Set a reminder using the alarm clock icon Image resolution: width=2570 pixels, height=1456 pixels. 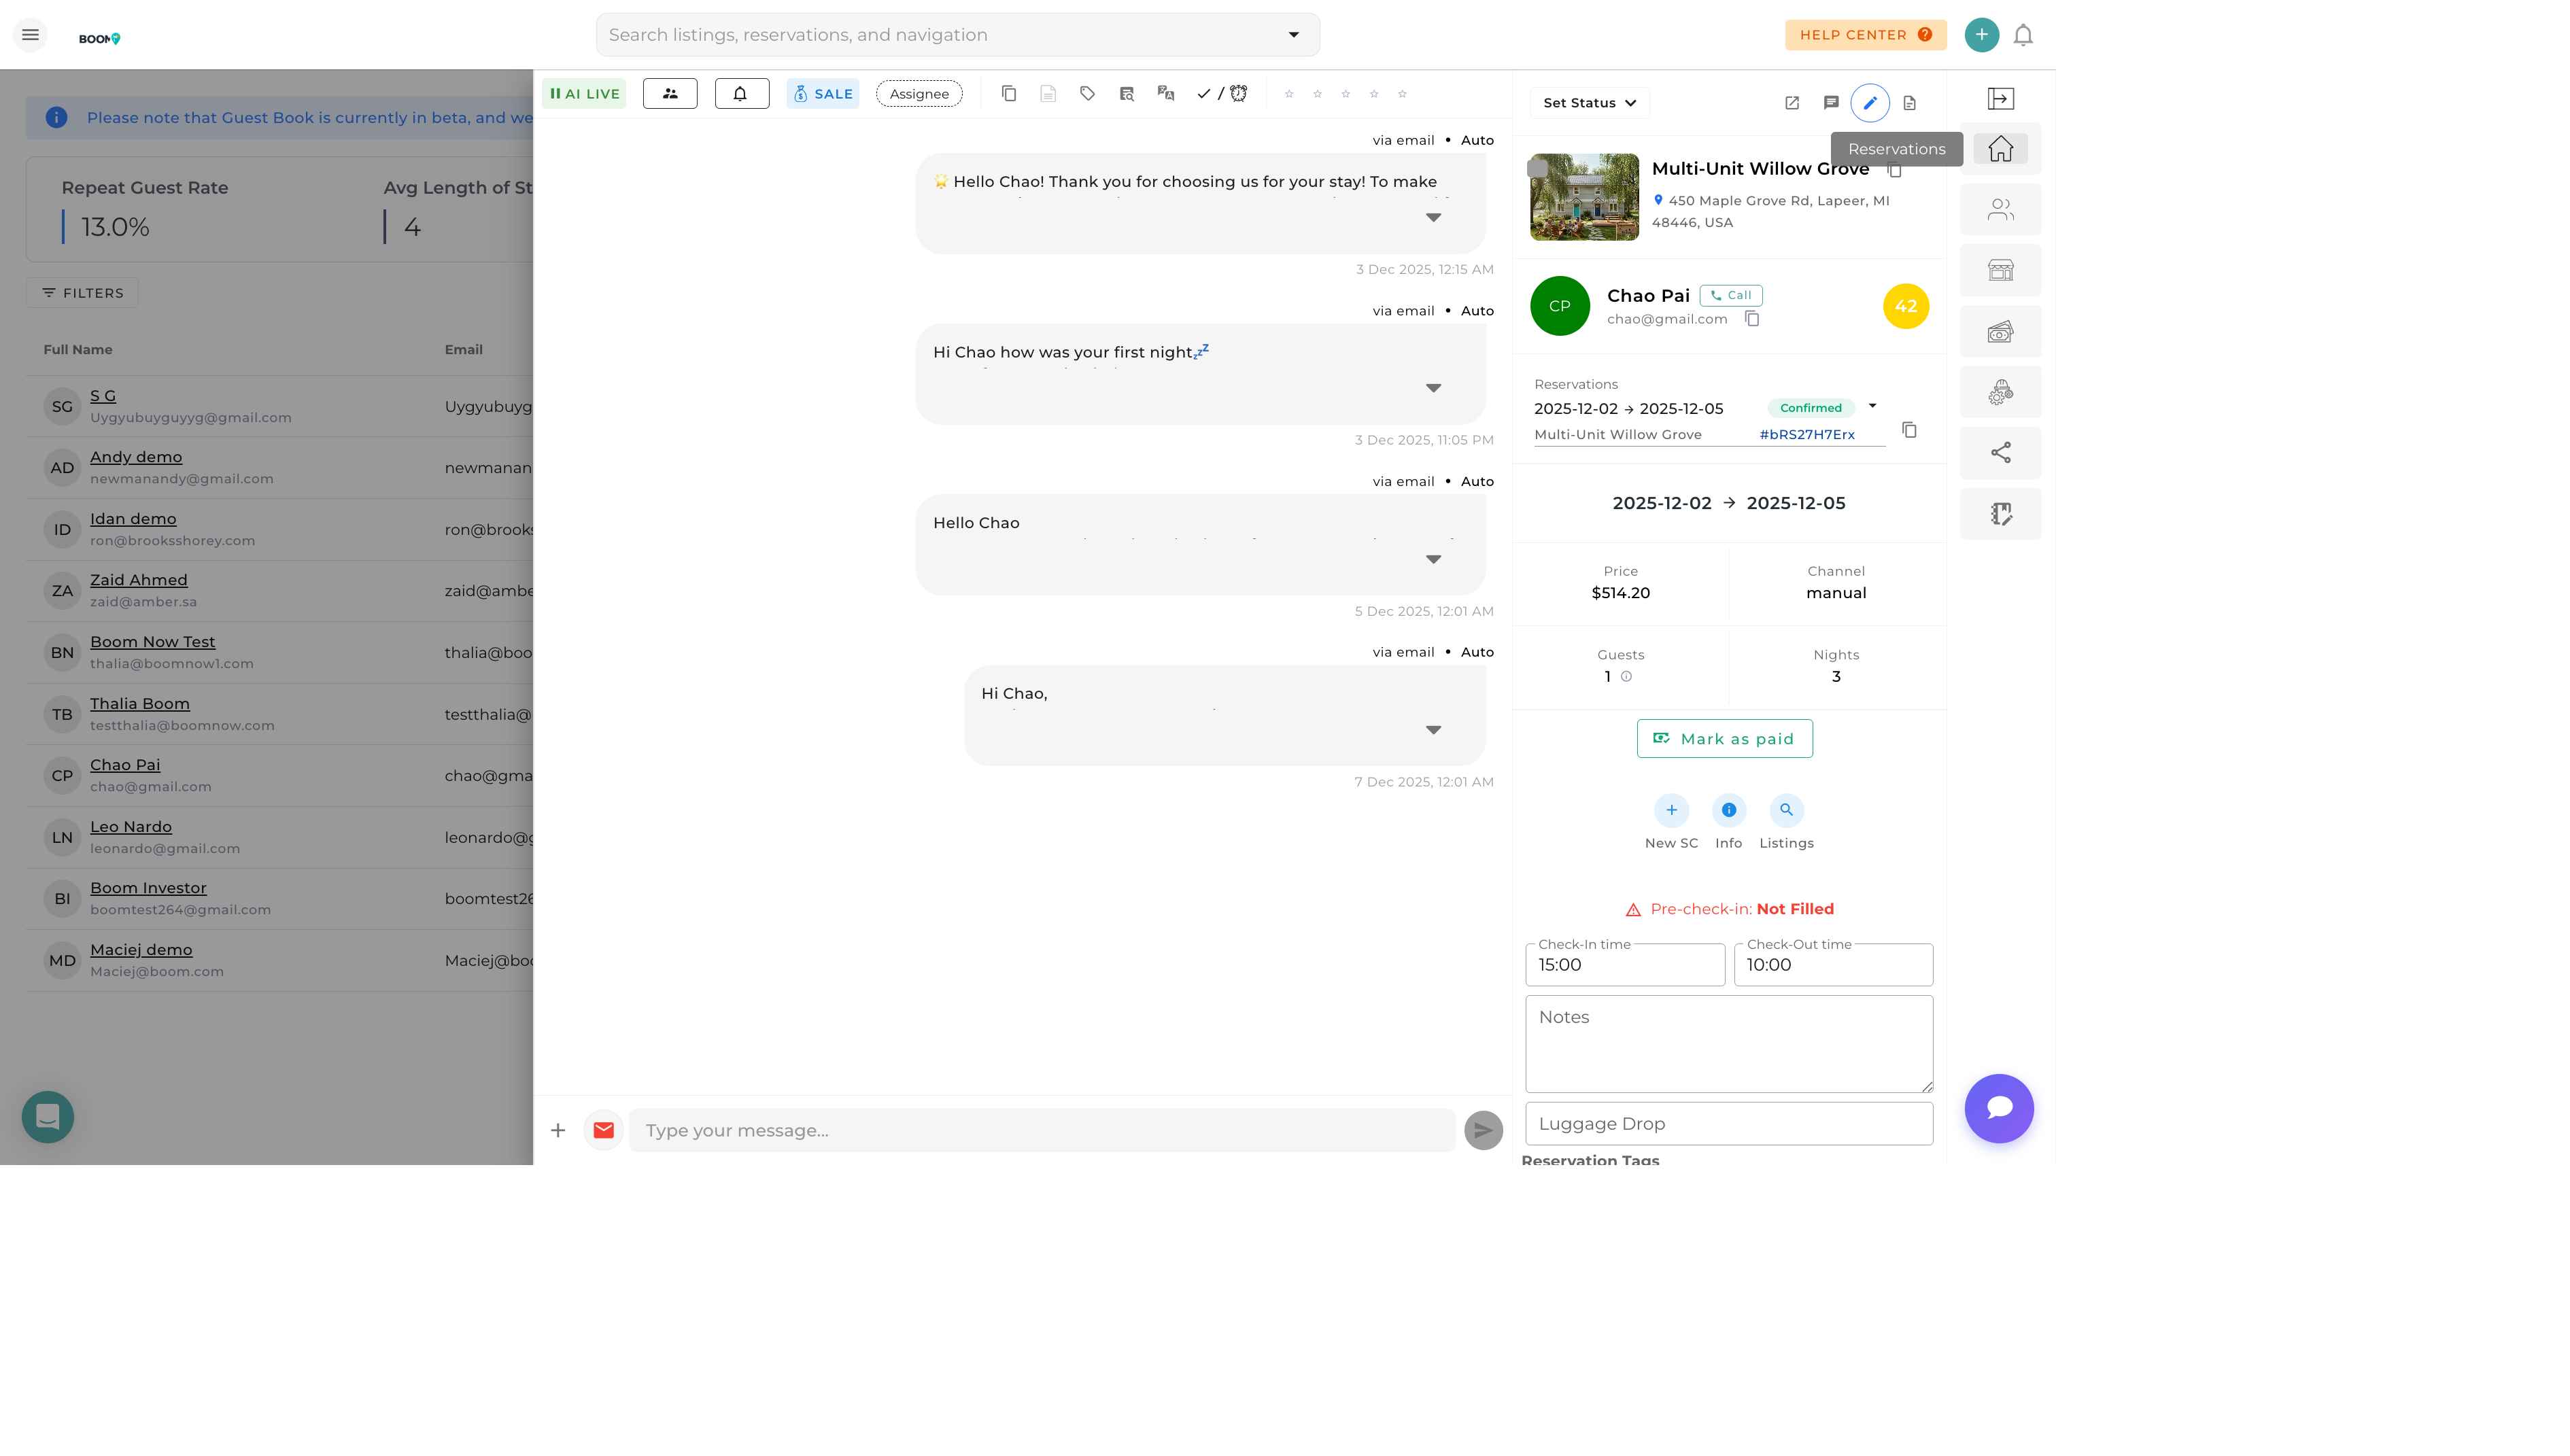click(1238, 93)
